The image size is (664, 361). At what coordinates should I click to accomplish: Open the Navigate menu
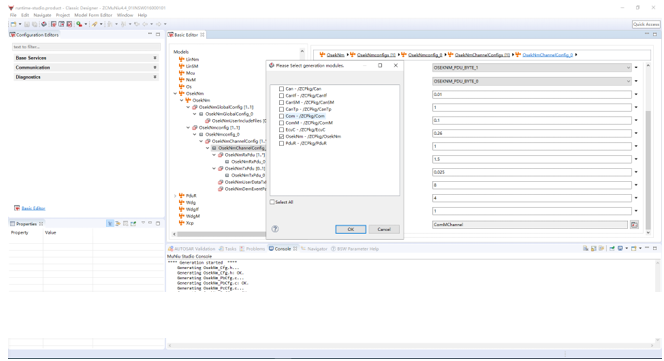tap(42, 15)
